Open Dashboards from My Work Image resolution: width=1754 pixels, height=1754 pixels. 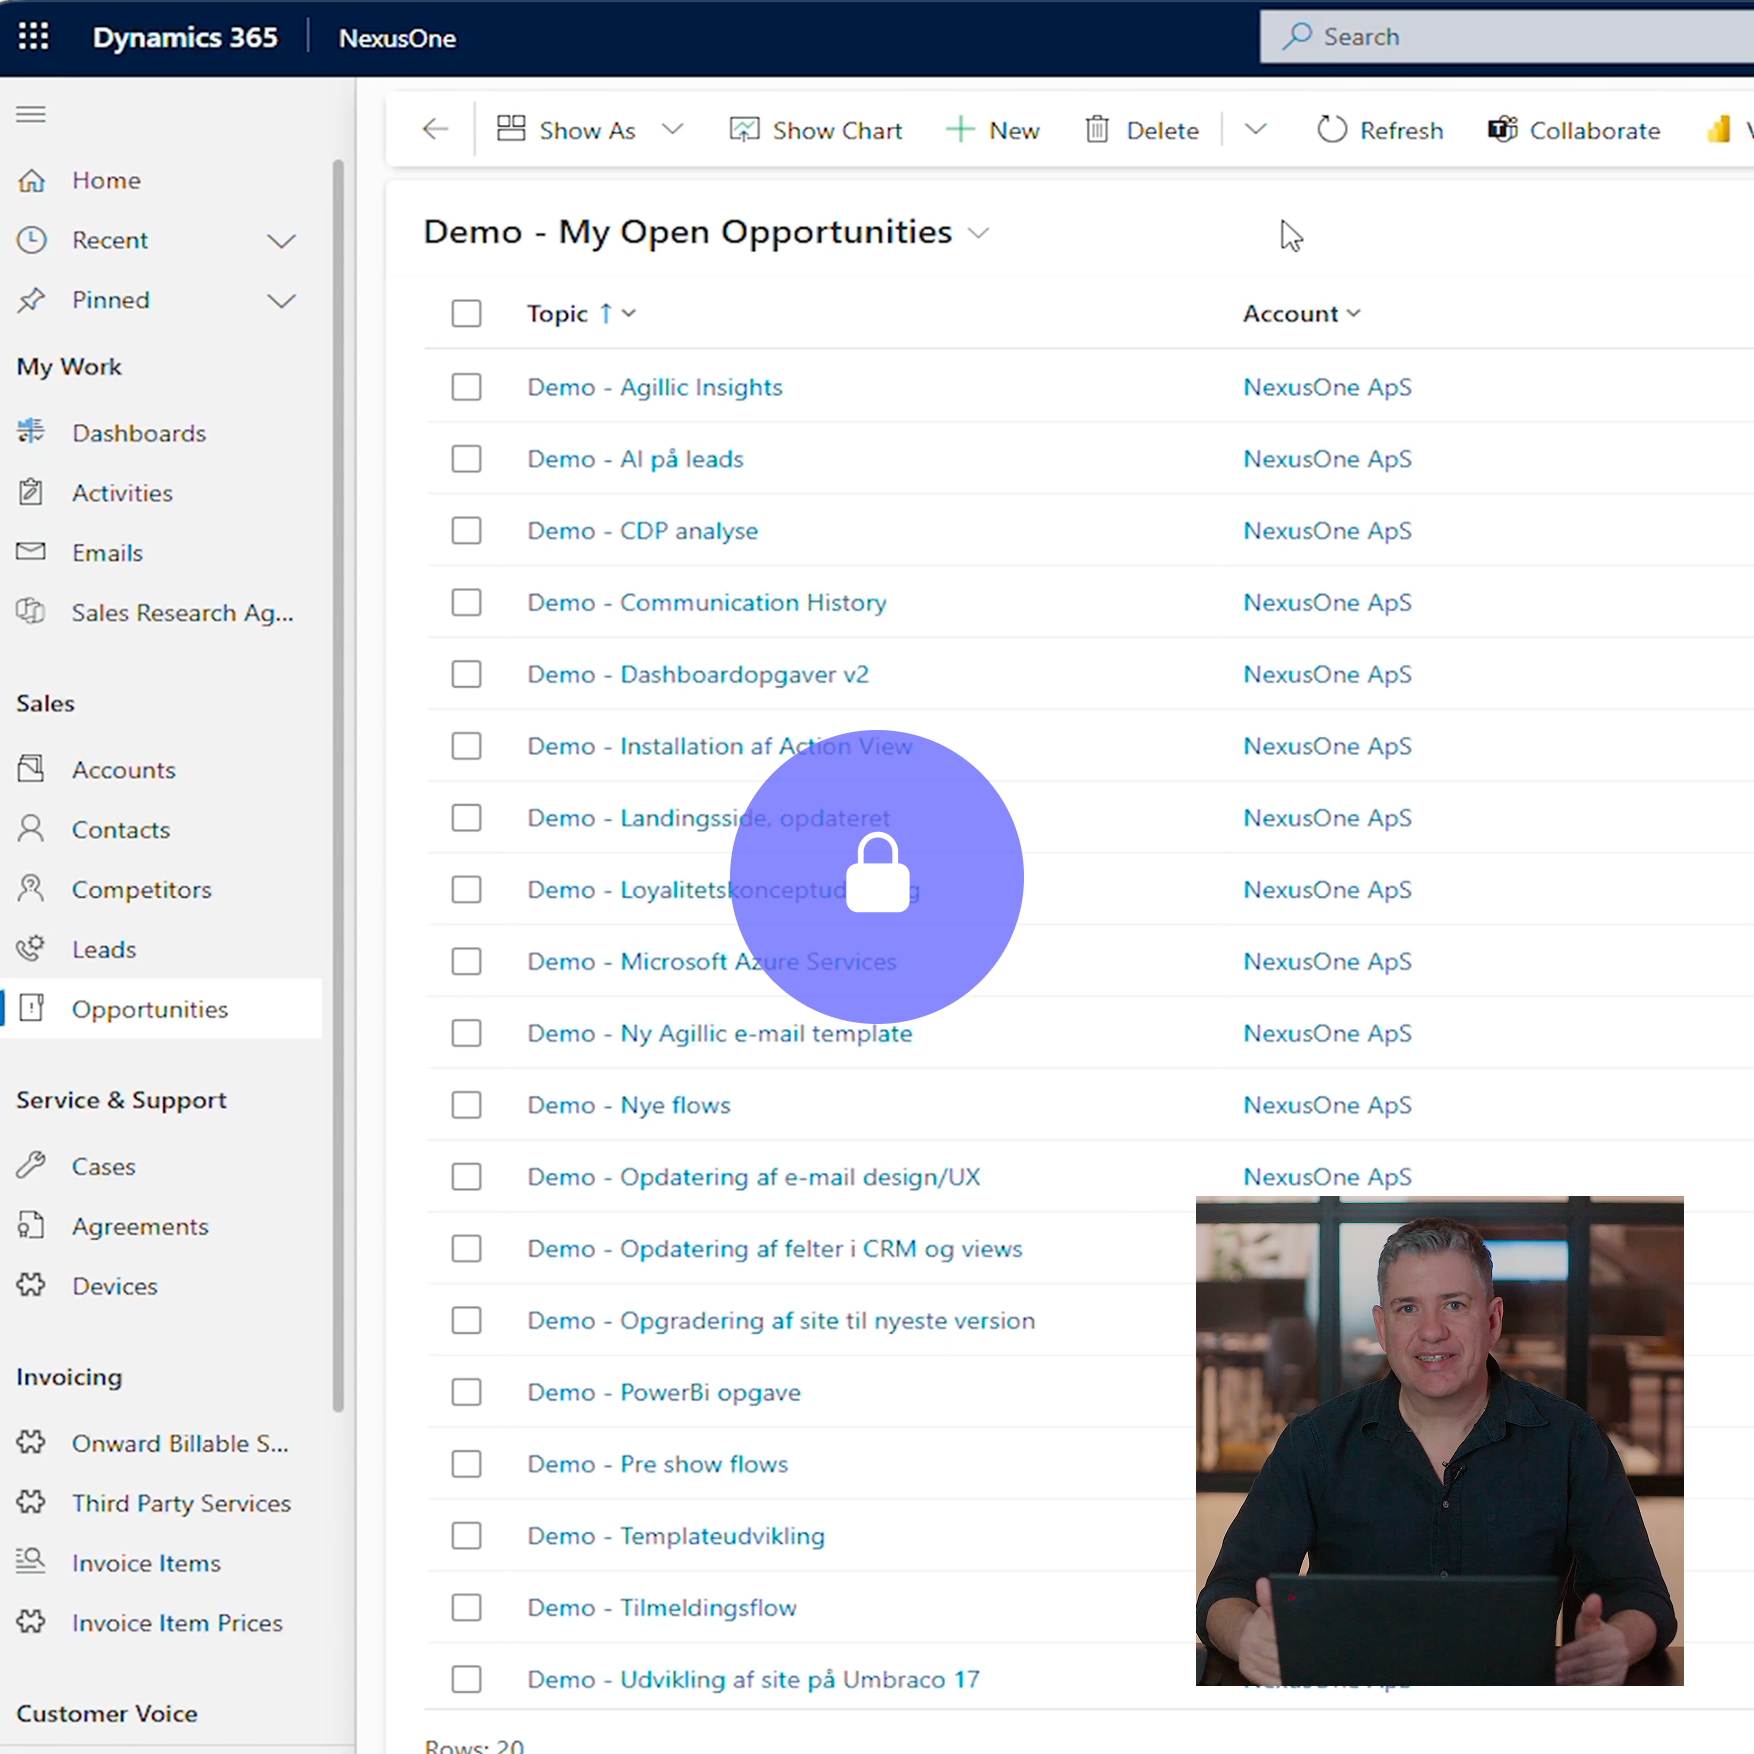(139, 433)
